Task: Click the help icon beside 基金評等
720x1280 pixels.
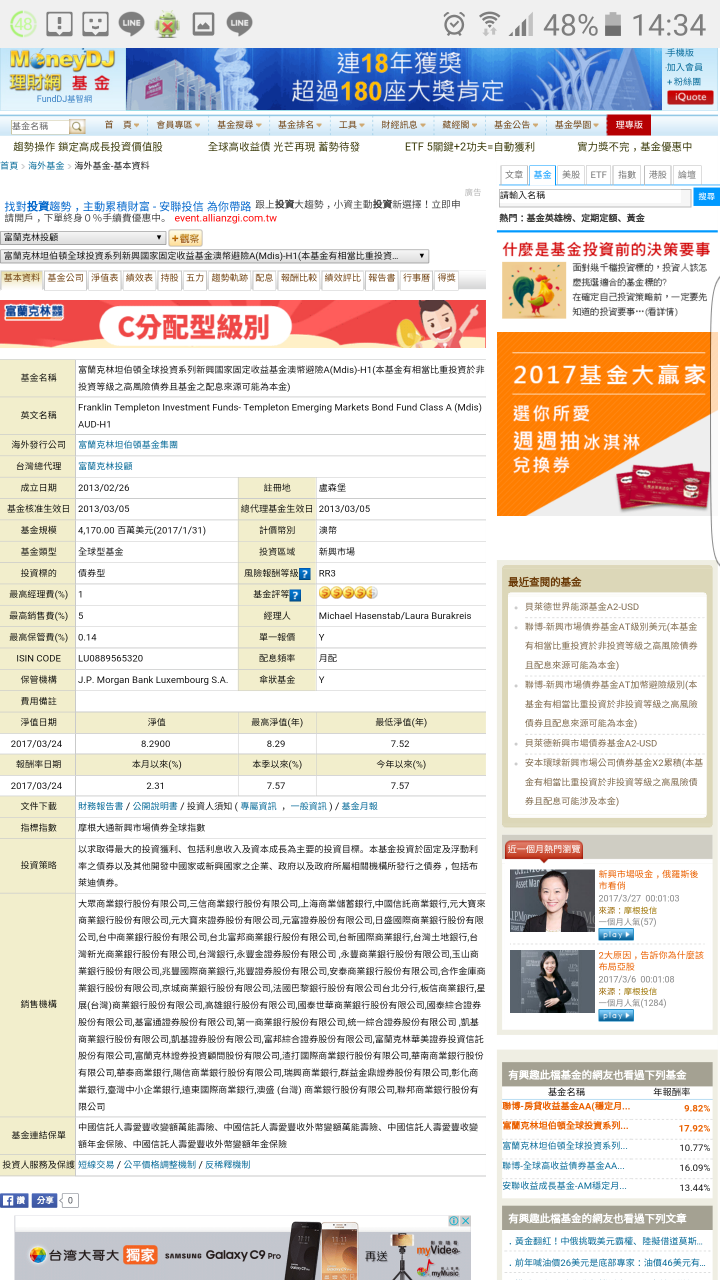Action: (x=294, y=595)
